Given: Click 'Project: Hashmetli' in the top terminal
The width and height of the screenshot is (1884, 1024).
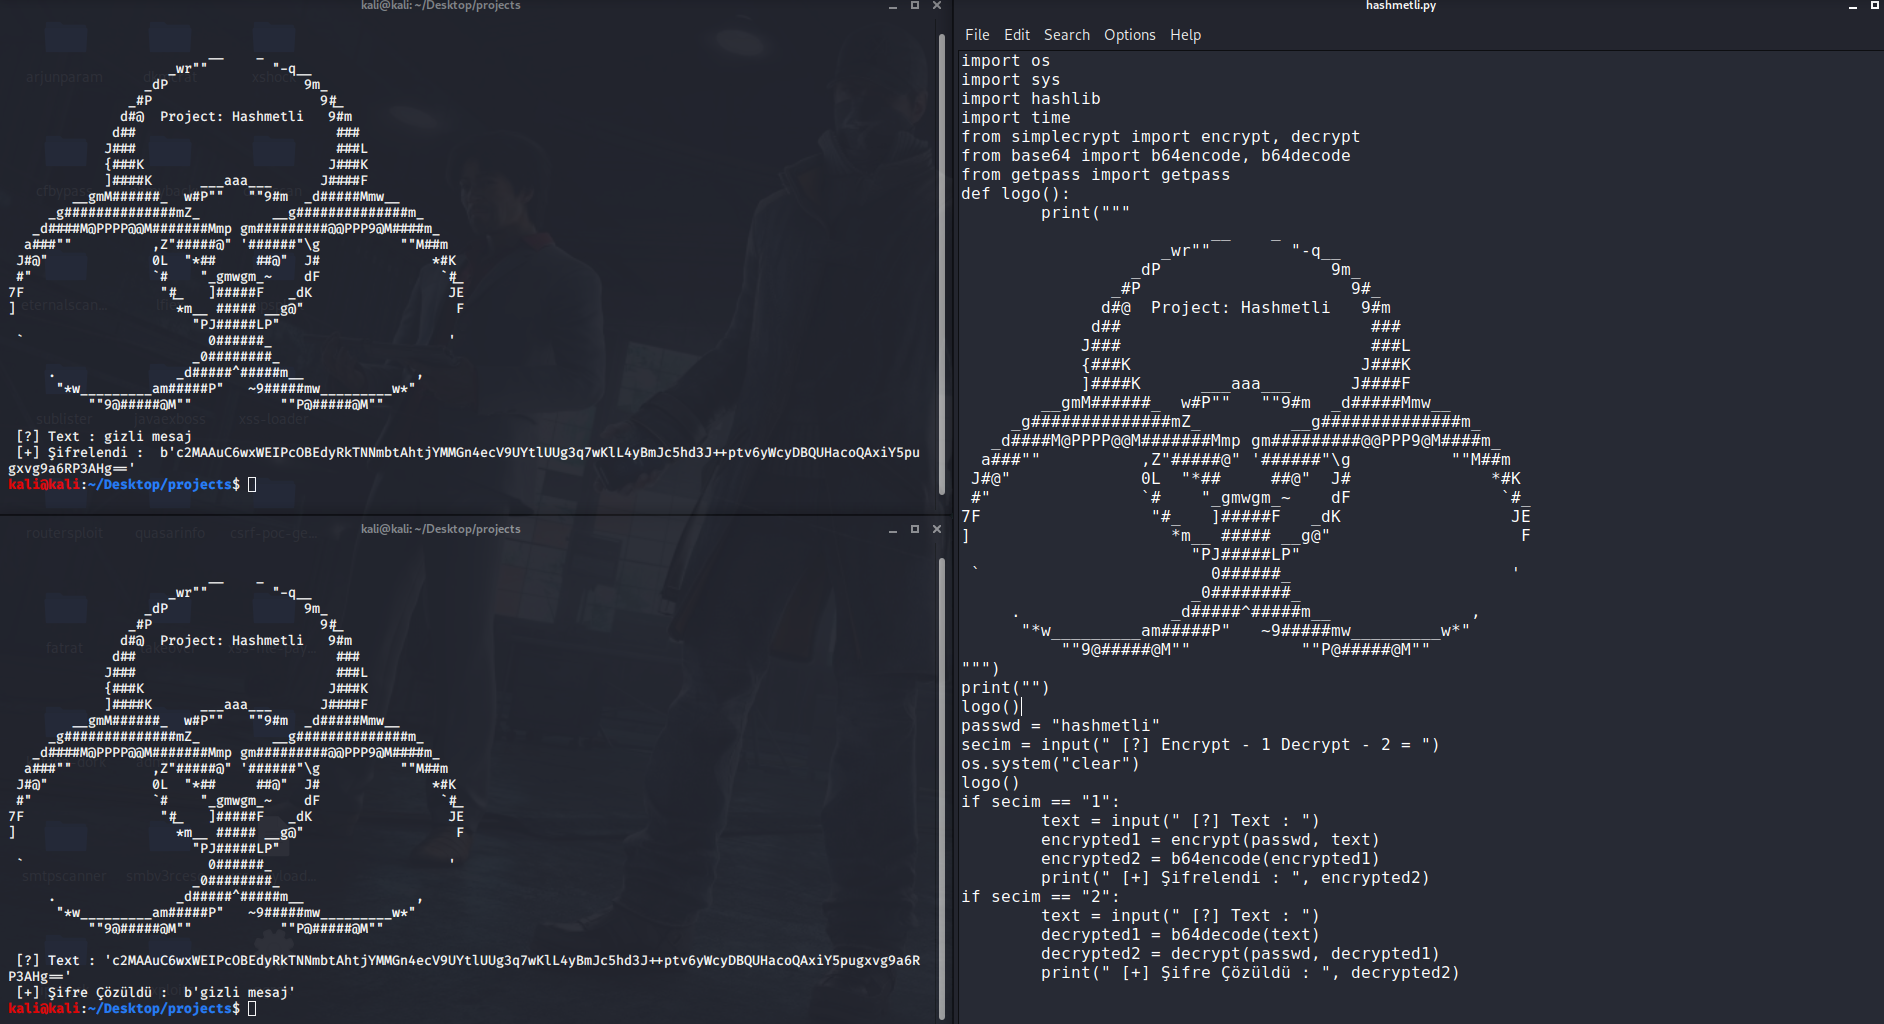Looking at the screenshot, I should click(232, 116).
